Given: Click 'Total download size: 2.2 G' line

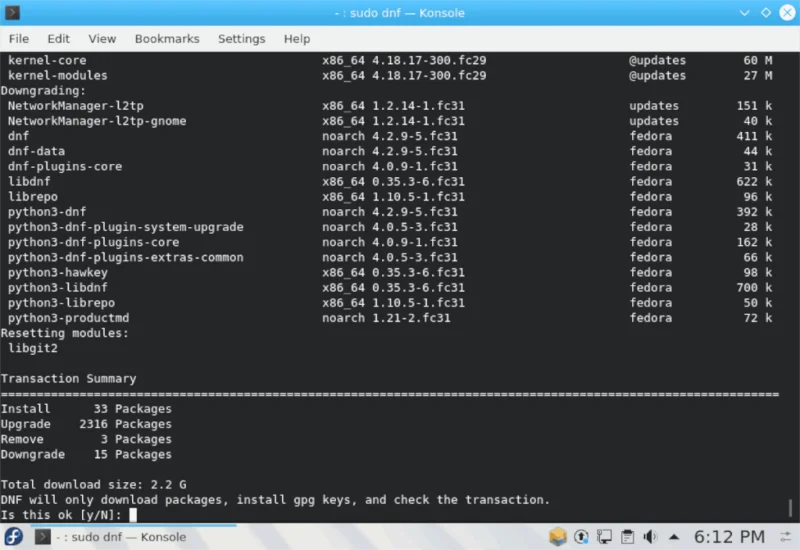Looking at the screenshot, I should click(93, 485).
